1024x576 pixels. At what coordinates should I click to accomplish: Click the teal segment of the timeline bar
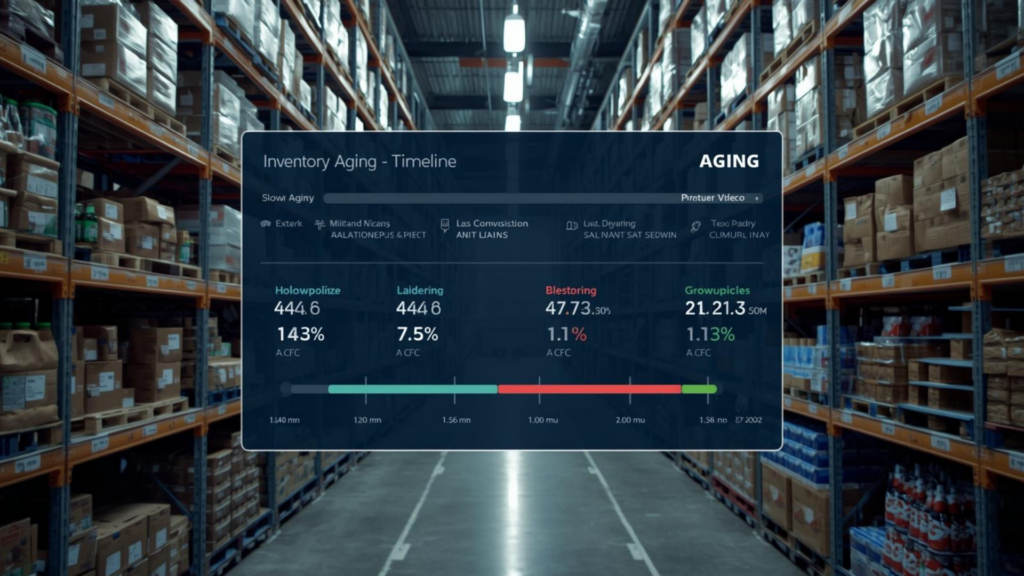pyautogui.click(x=413, y=389)
